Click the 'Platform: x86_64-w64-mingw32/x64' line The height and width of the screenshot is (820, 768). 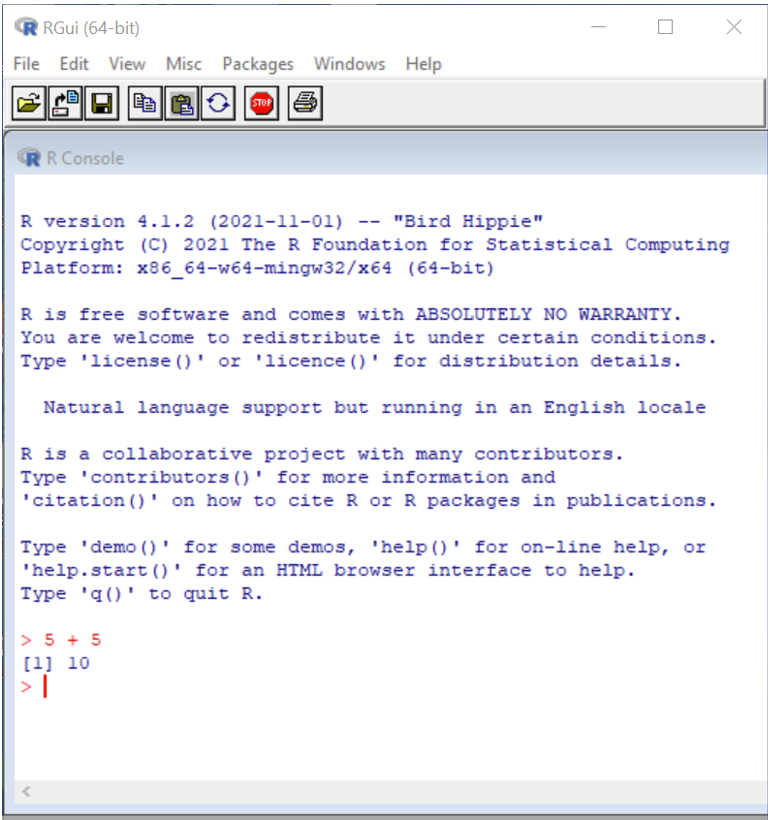coord(257,268)
